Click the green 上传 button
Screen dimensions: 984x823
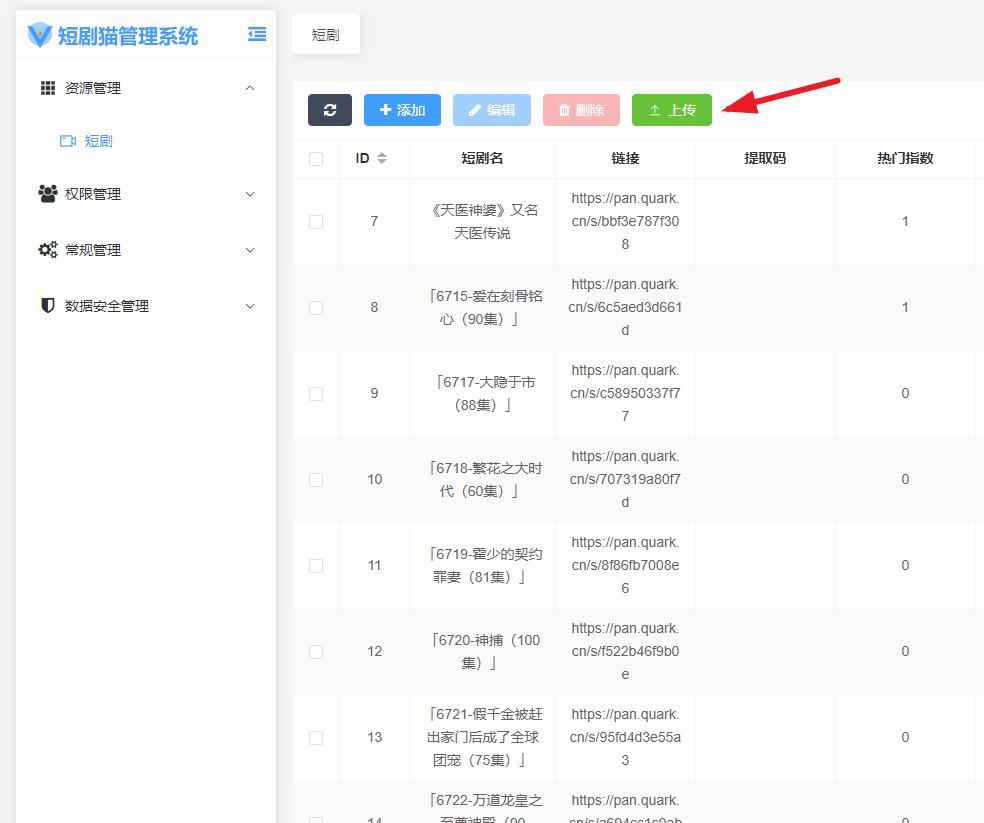671,110
